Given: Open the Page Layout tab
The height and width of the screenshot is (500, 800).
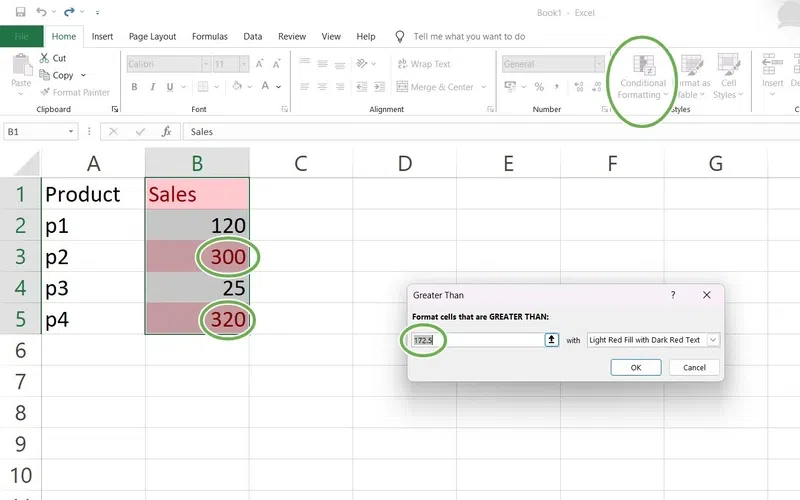Looking at the screenshot, I should click(153, 36).
